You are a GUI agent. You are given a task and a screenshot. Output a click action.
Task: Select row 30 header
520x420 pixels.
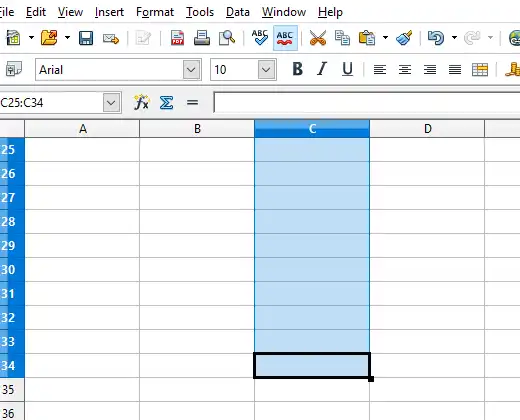coord(12,270)
